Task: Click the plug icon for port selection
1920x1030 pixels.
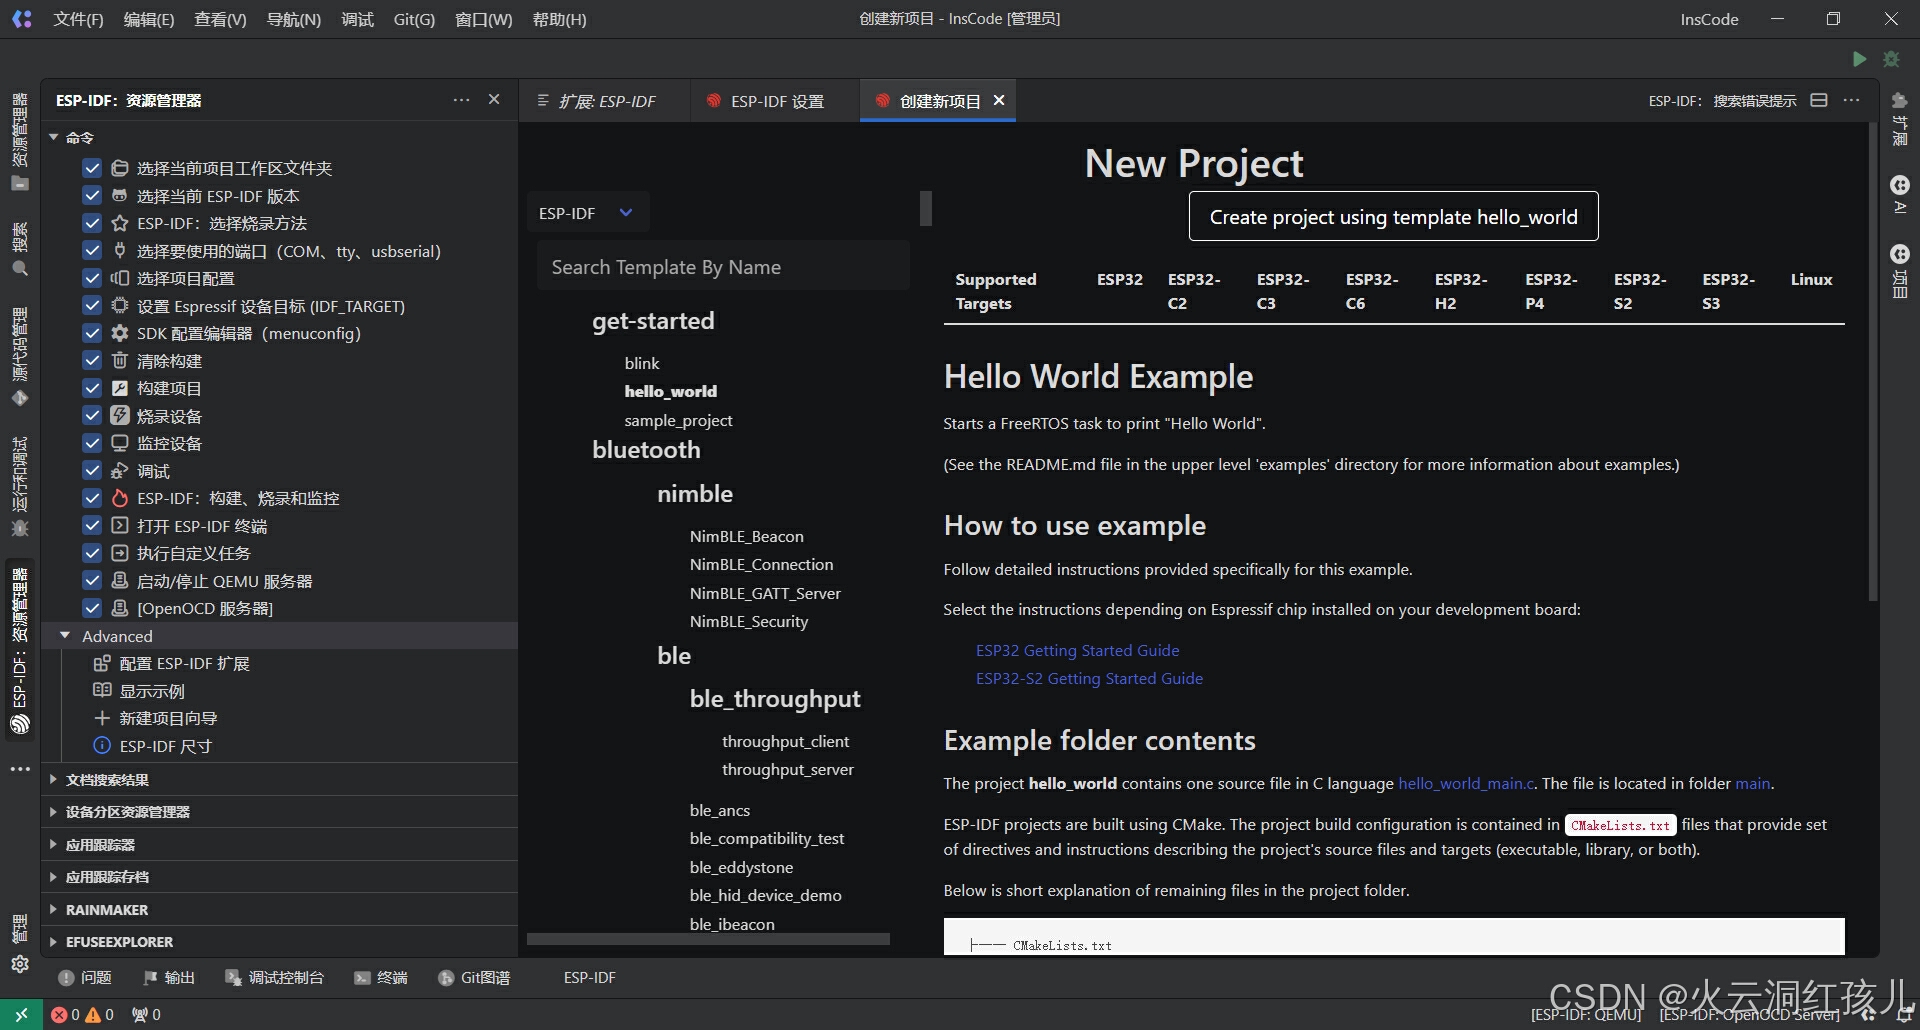Action: [120, 250]
